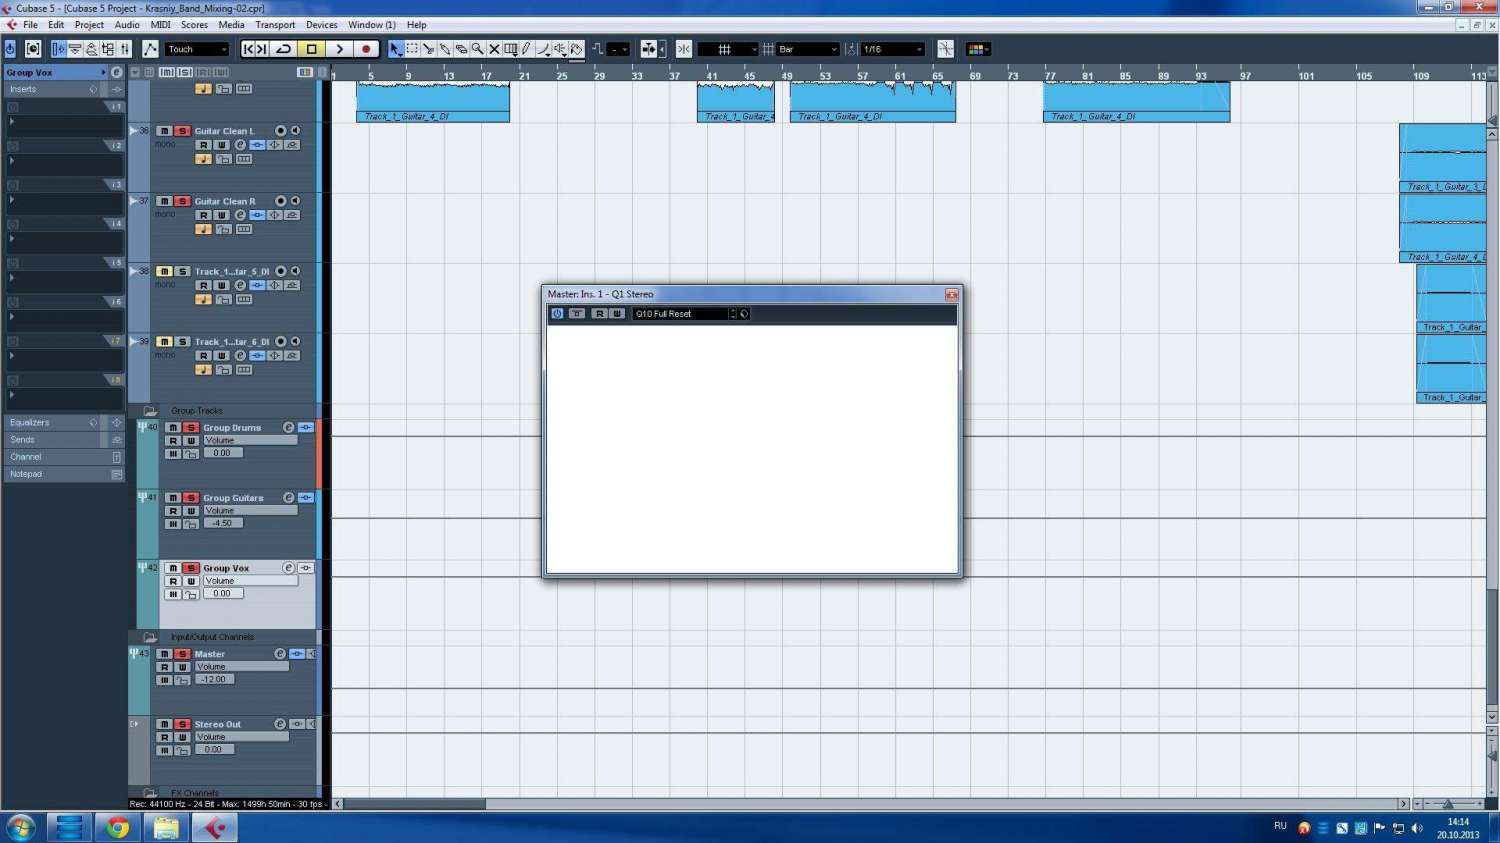Open automation mode dropdown showing Touch
Screen dimensions: 1500x843
click(197, 49)
